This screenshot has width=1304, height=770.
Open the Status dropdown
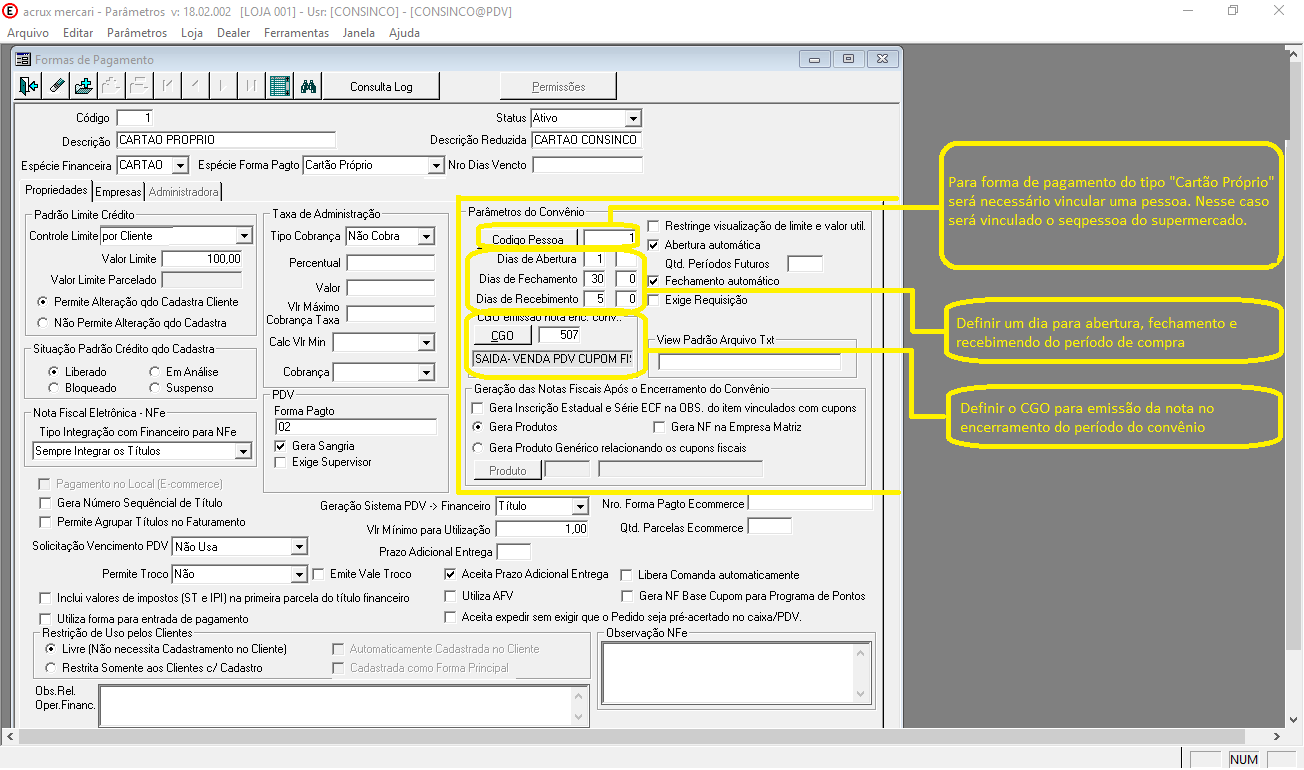click(x=632, y=118)
